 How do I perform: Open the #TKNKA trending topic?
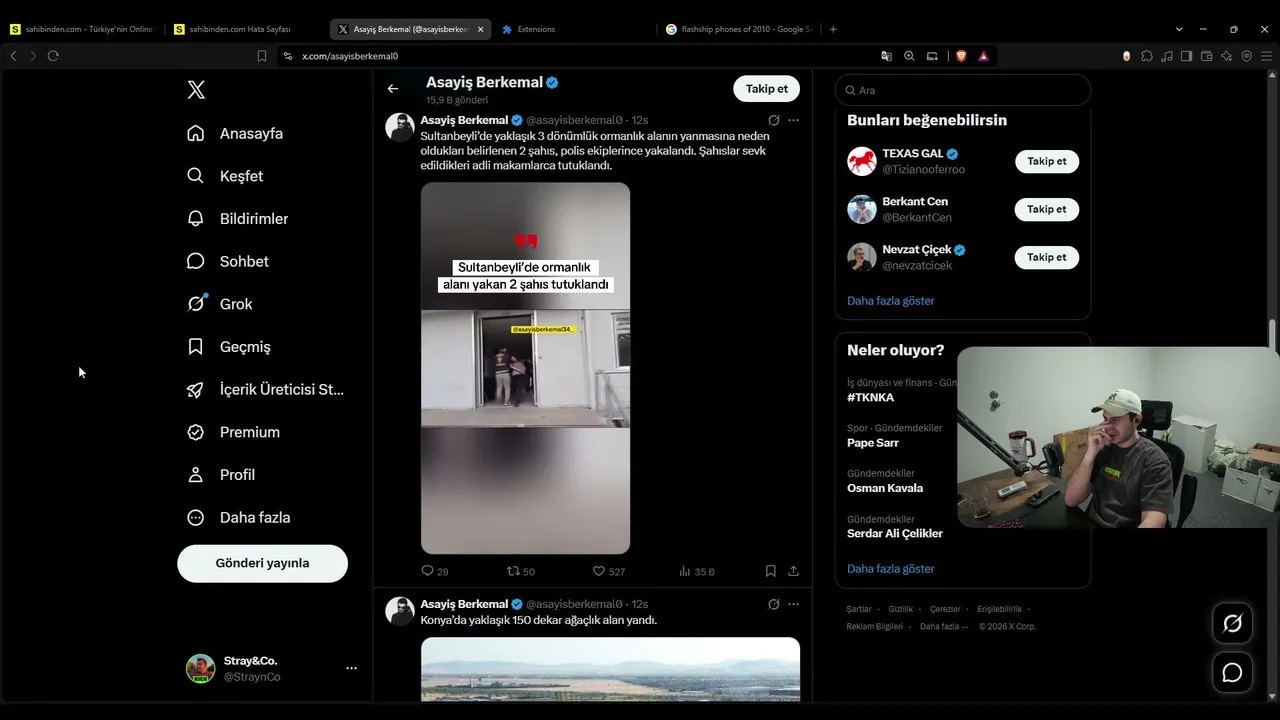(x=871, y=397)
